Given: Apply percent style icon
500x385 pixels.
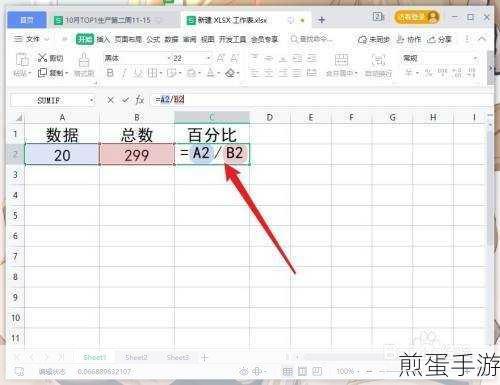Looking at the screenshot, I should coord(428,72).
